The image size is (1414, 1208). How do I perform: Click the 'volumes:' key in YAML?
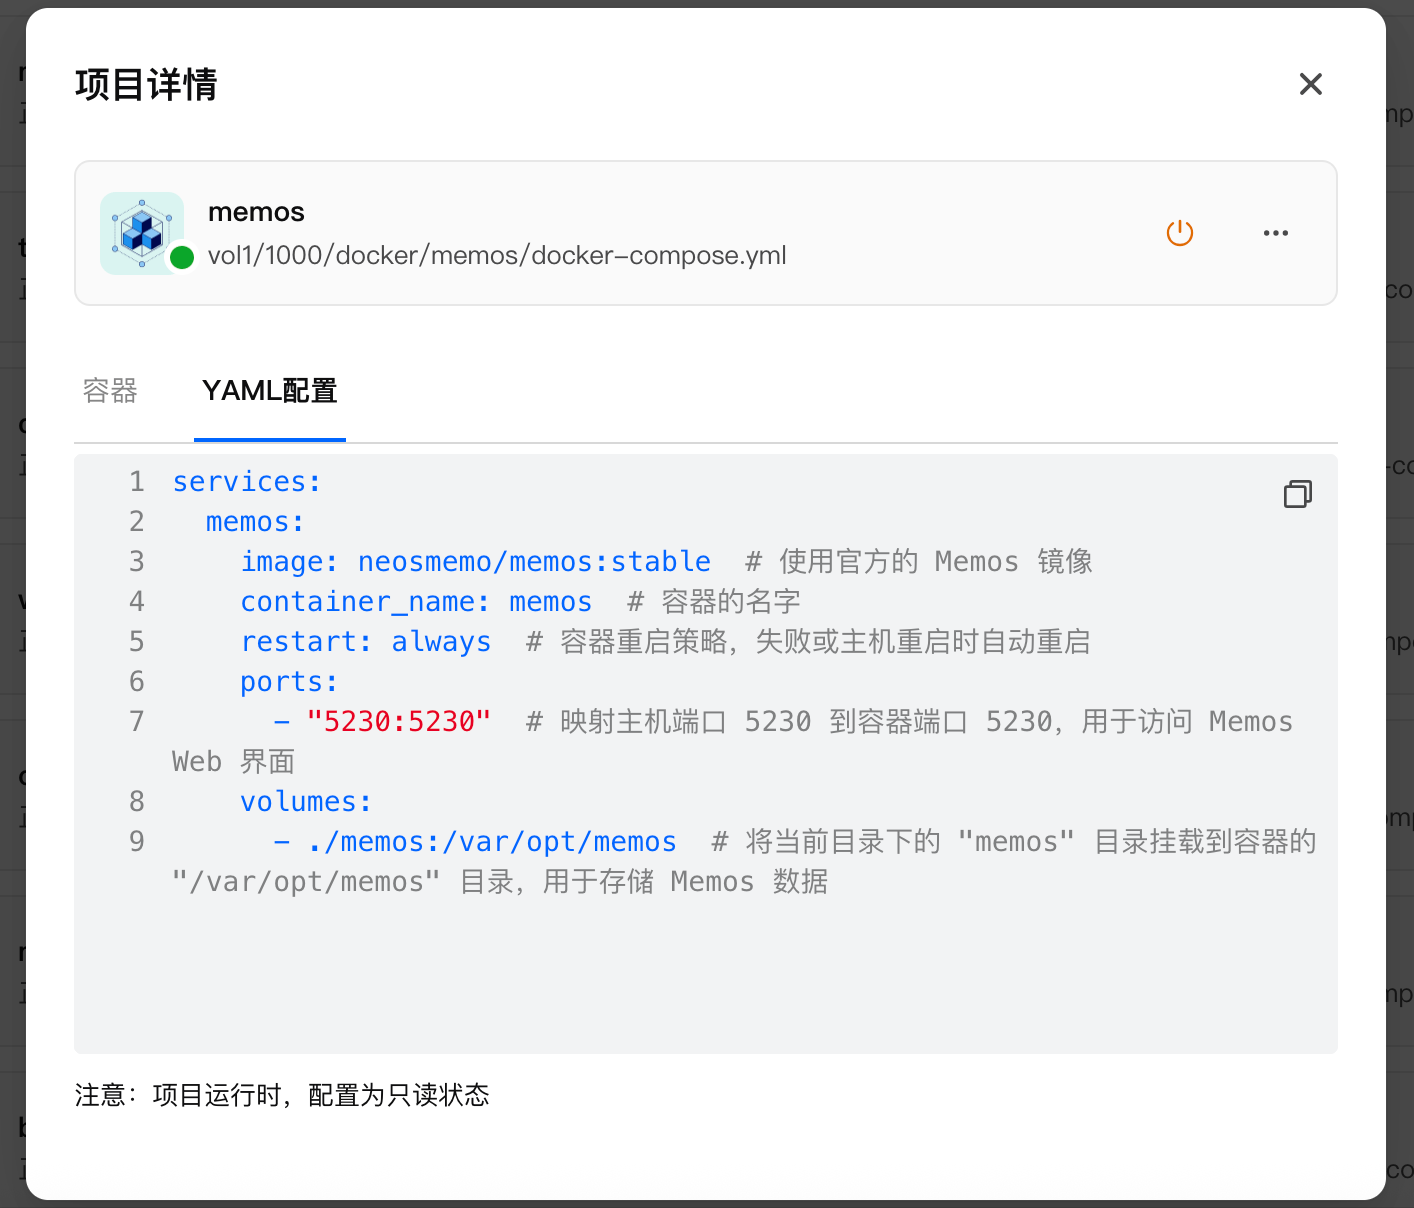click(x=305, y=802)
